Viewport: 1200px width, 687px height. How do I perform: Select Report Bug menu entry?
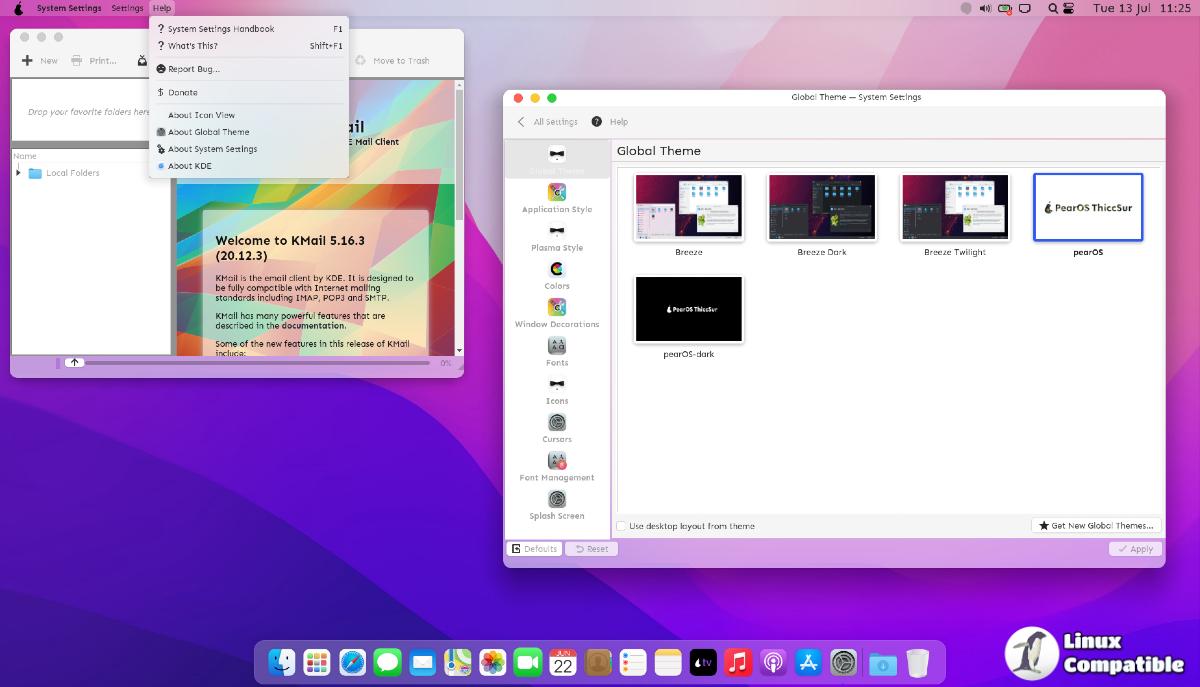pos(193,69)
